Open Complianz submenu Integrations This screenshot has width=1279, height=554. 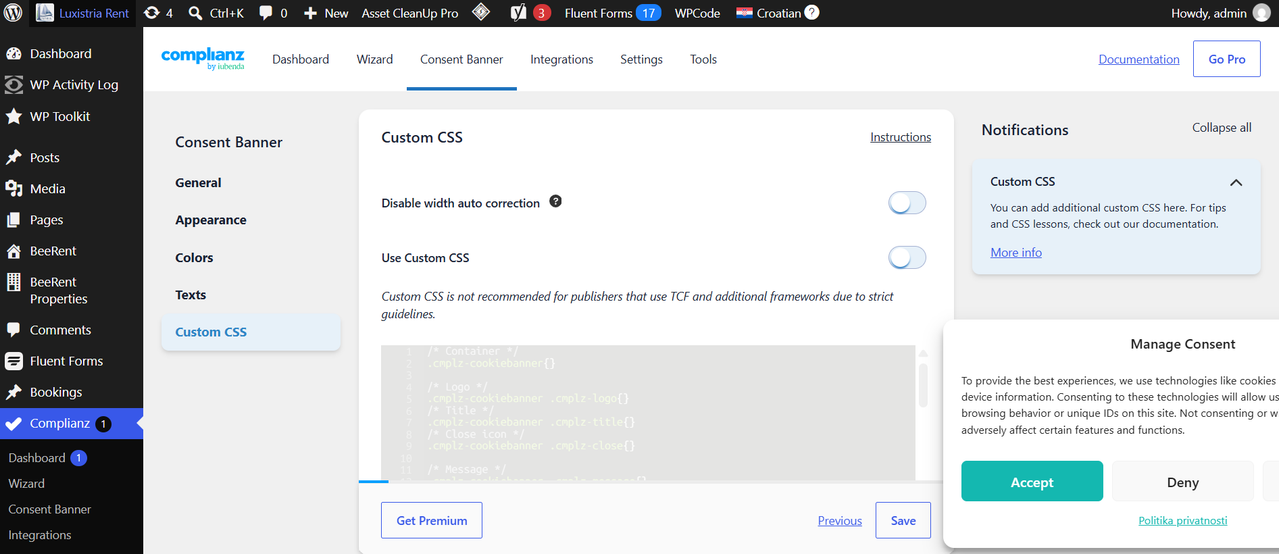click(x=40, y=535)
